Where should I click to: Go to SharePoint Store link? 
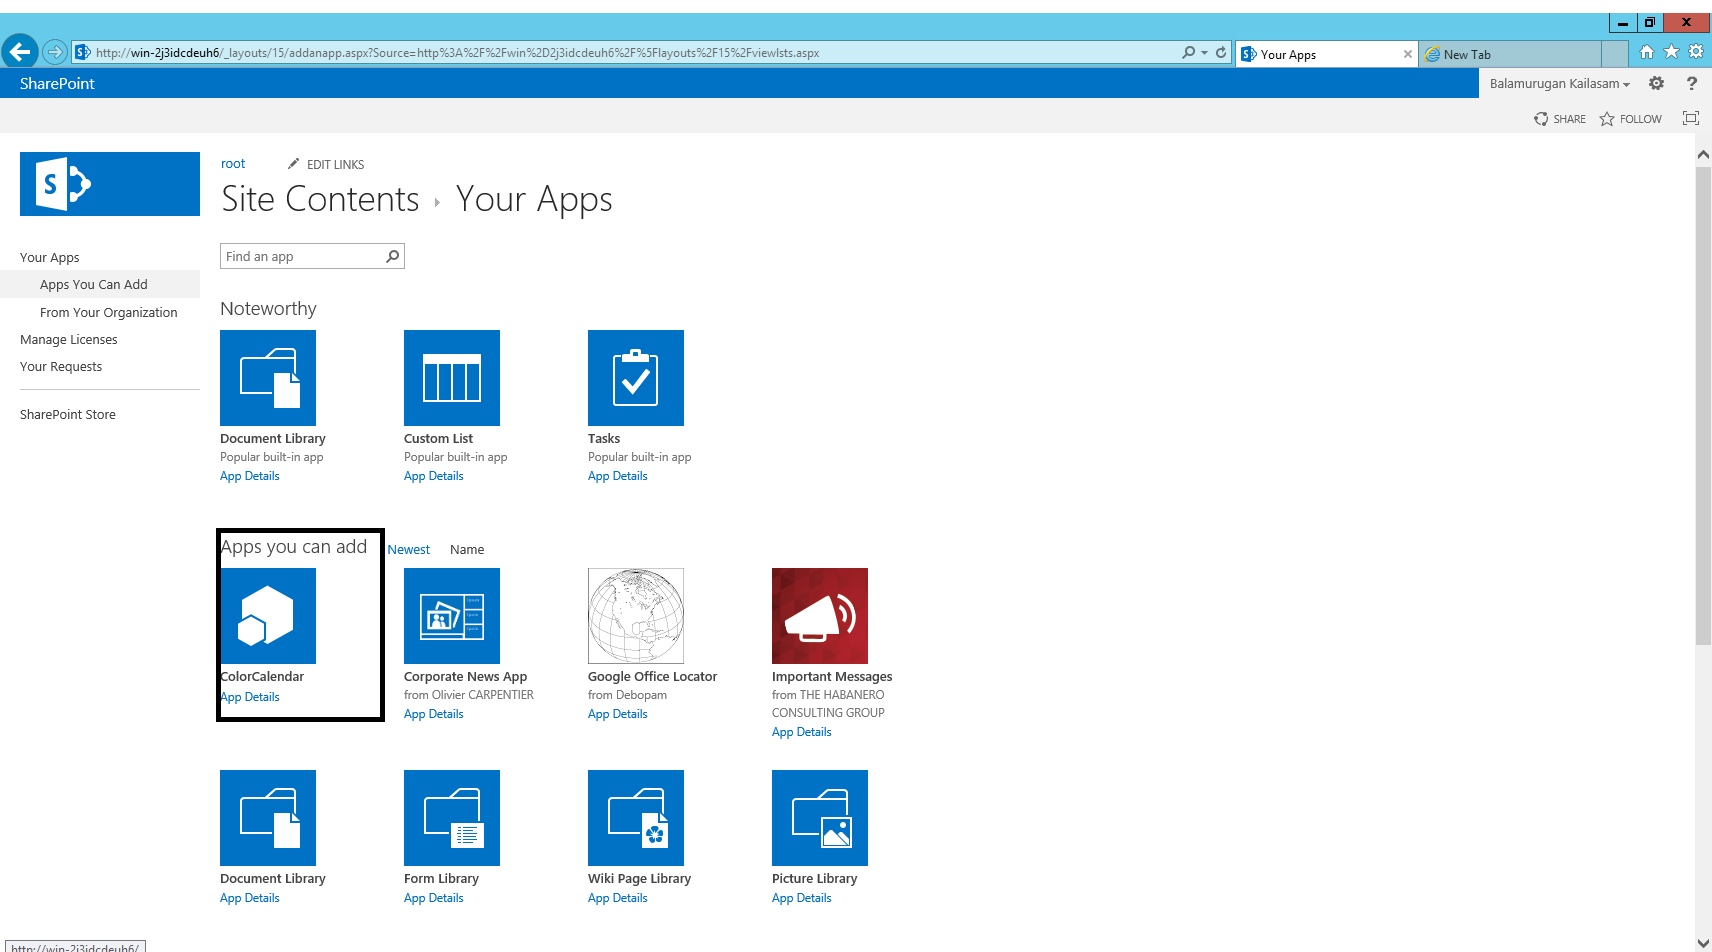pyautogui.click(x=68, y=415)
